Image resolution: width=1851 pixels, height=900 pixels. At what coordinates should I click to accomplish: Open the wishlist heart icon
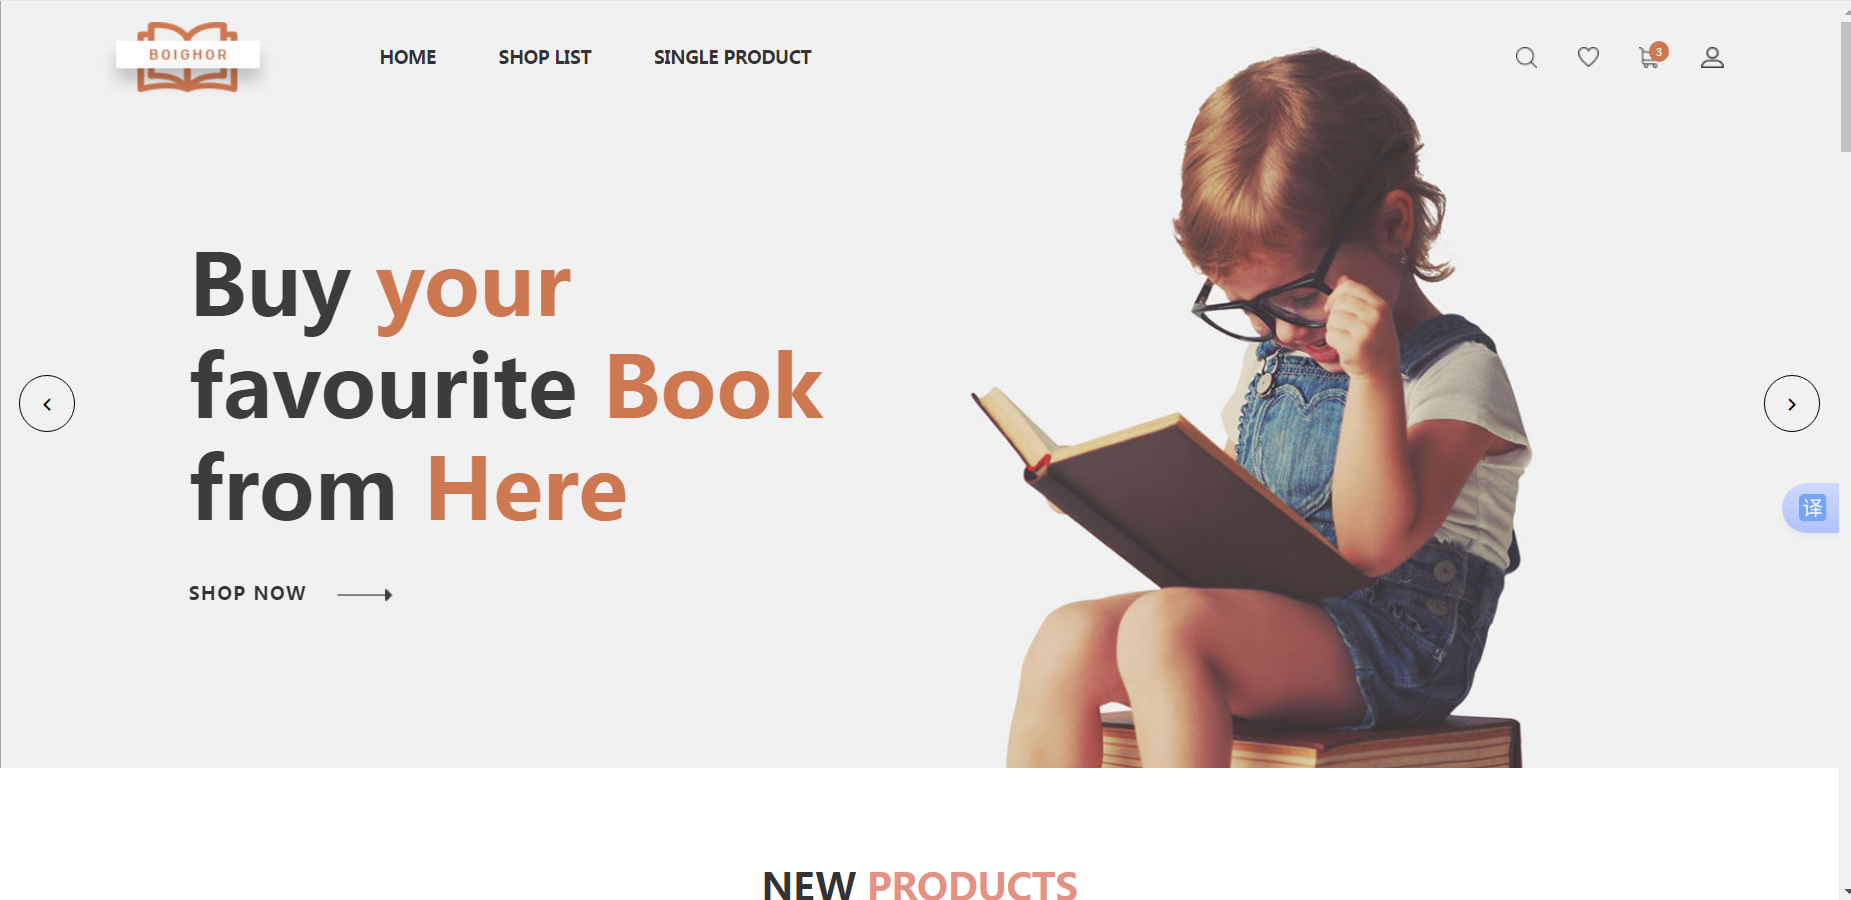pos(1588,57)
